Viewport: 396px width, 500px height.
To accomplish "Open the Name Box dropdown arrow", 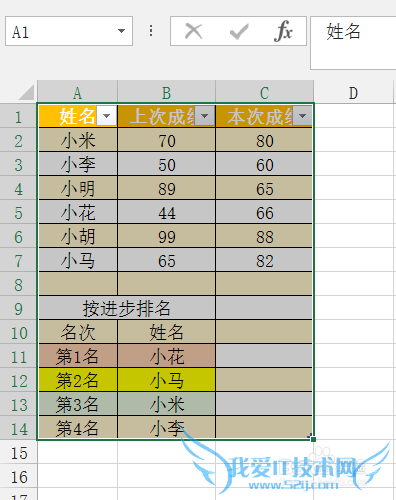I will click(121, 31).
